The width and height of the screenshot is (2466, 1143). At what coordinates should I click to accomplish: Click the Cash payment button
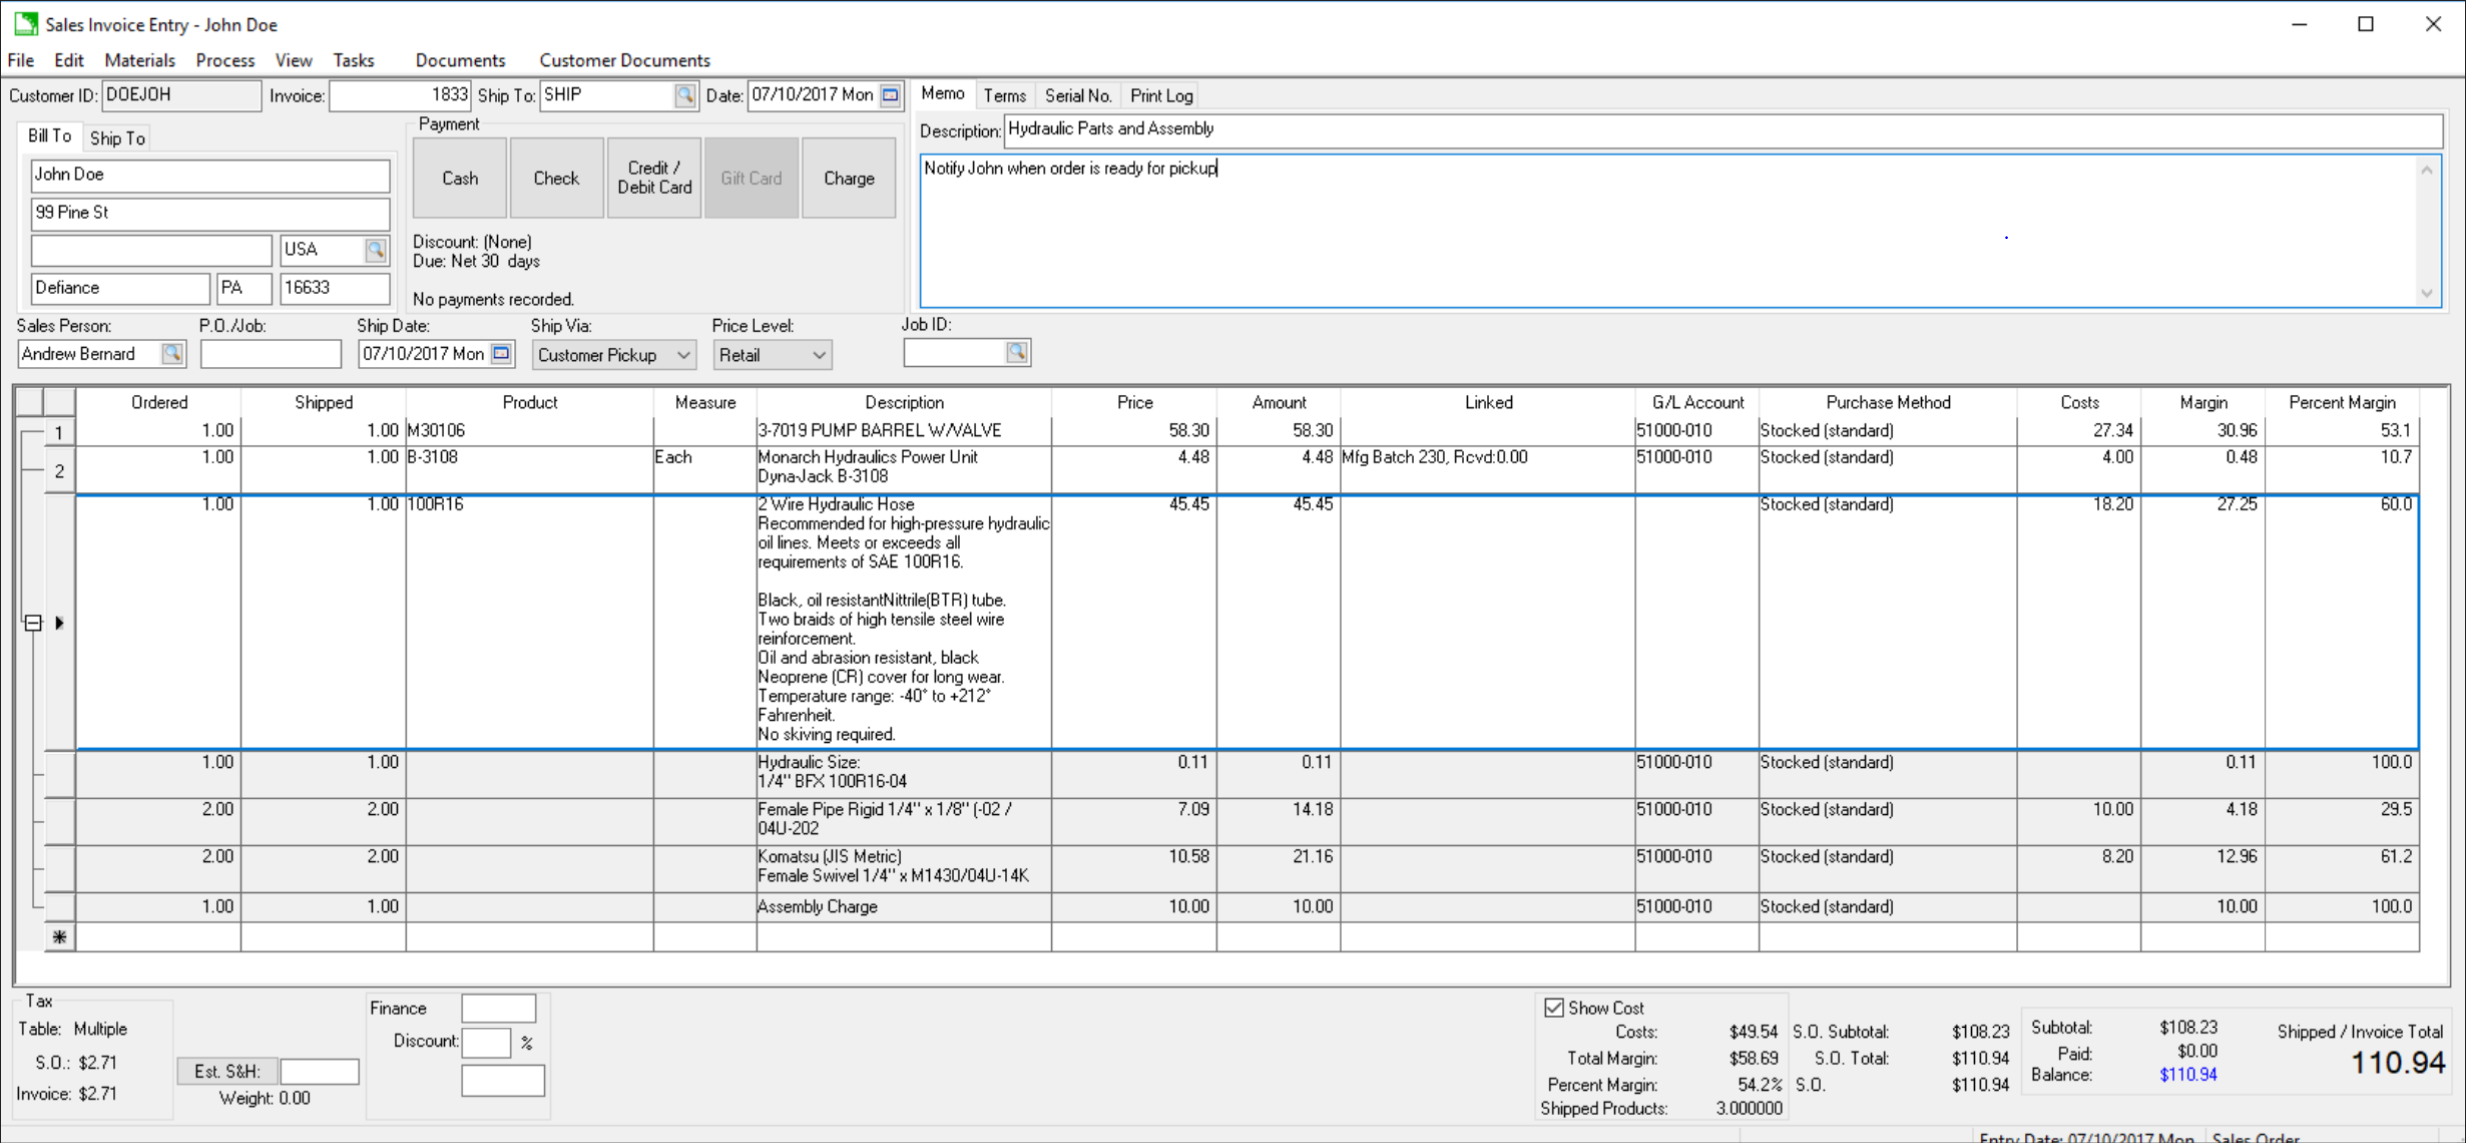(460, 178)
